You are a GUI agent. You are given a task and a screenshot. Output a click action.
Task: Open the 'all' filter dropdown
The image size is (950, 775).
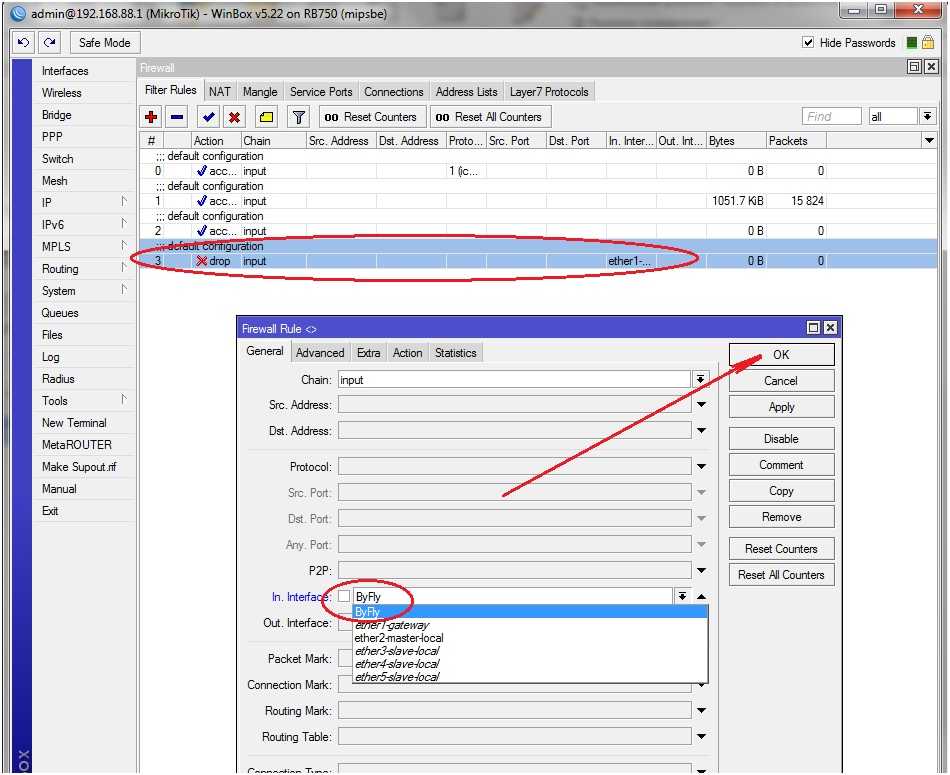tap(927, 116)
